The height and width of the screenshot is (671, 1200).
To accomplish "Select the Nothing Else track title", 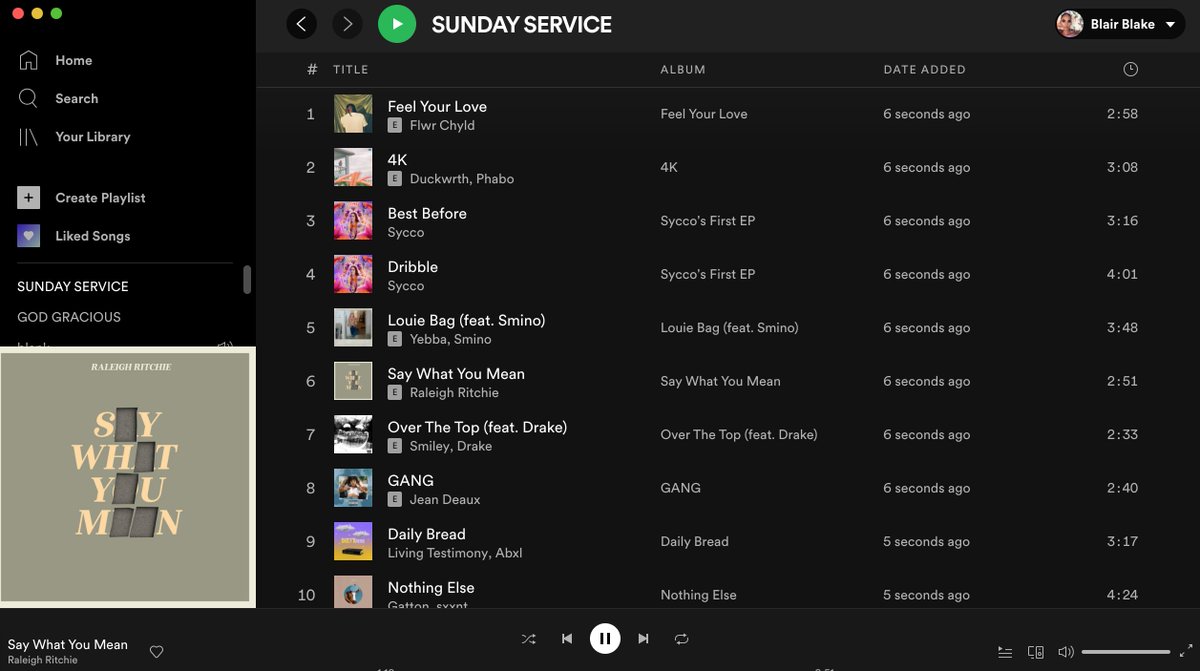I will click(x=431, y=588).
